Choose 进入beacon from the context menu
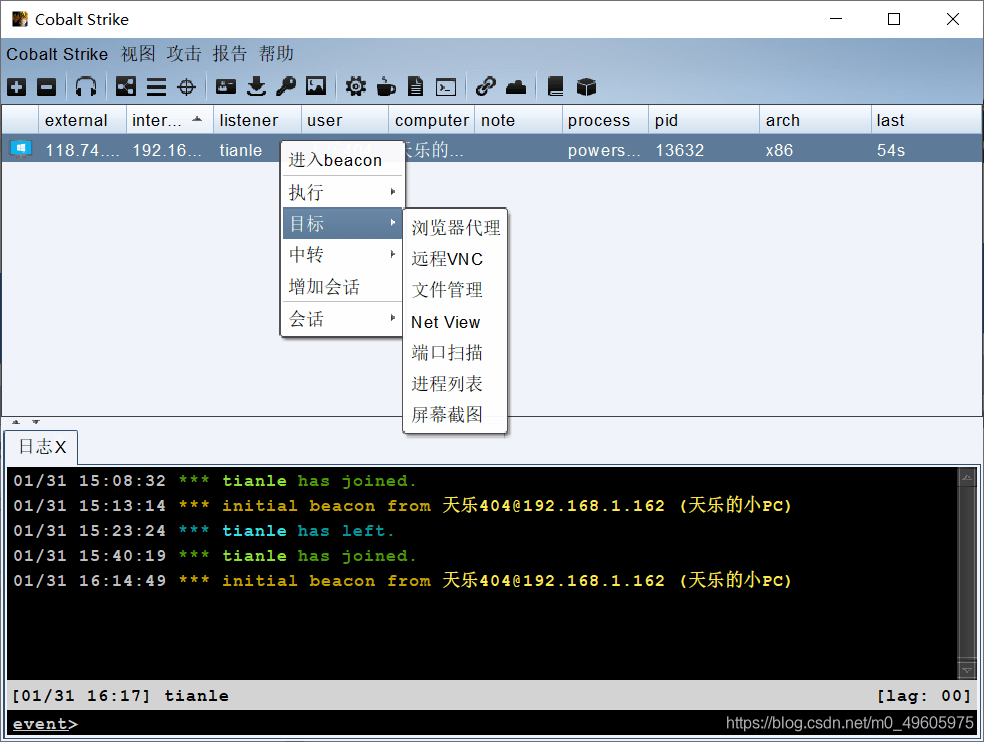 343,160
